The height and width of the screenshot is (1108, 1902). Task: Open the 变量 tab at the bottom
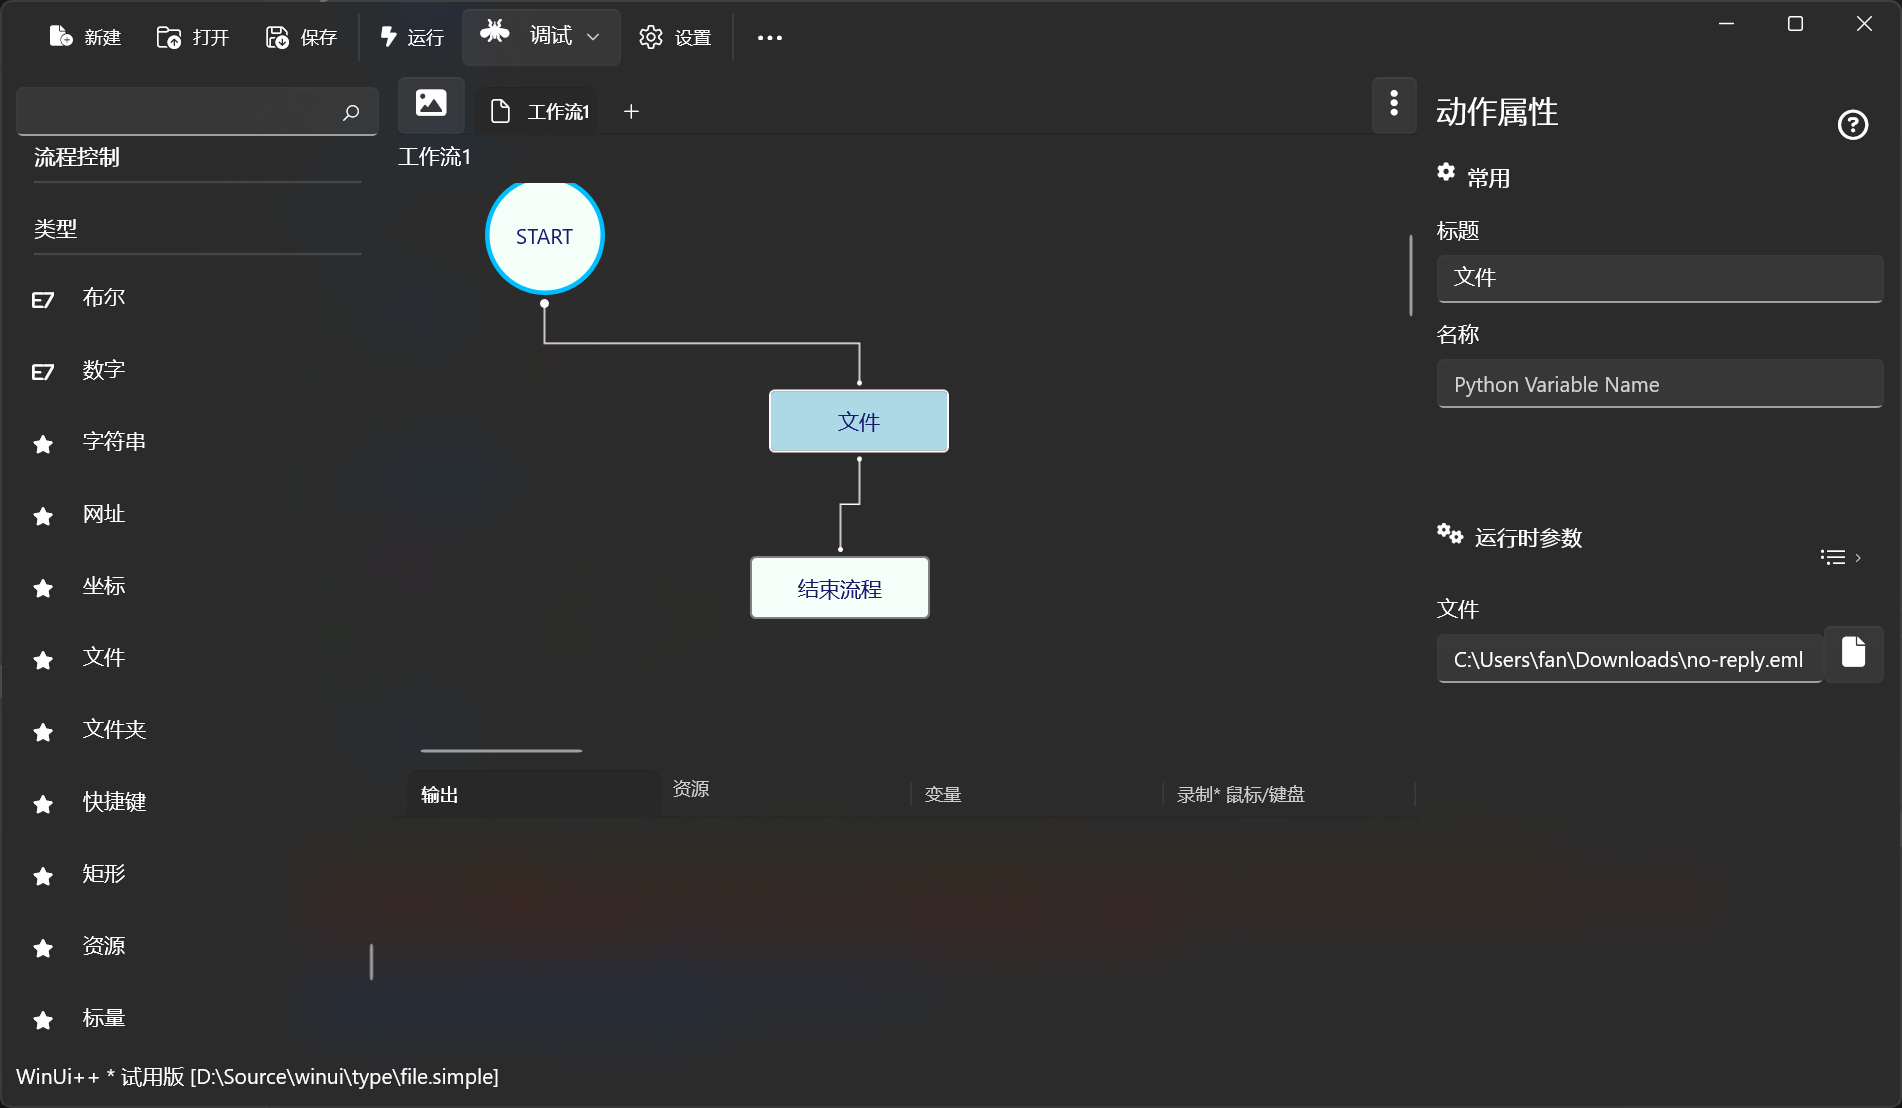click(x=941, y=794)
